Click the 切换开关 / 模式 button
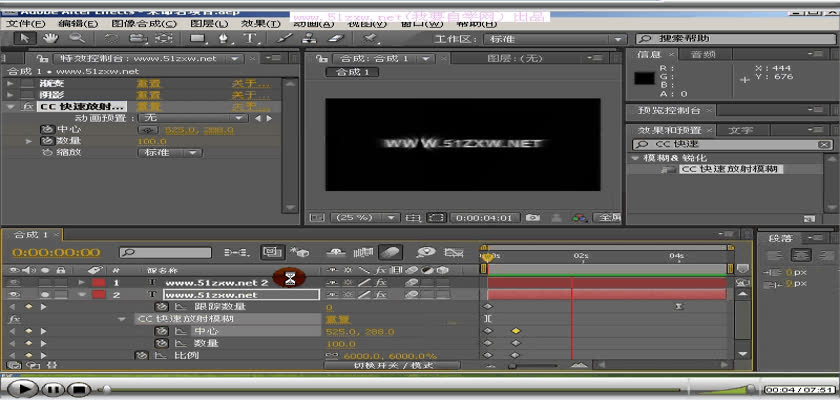 point(392,365)
